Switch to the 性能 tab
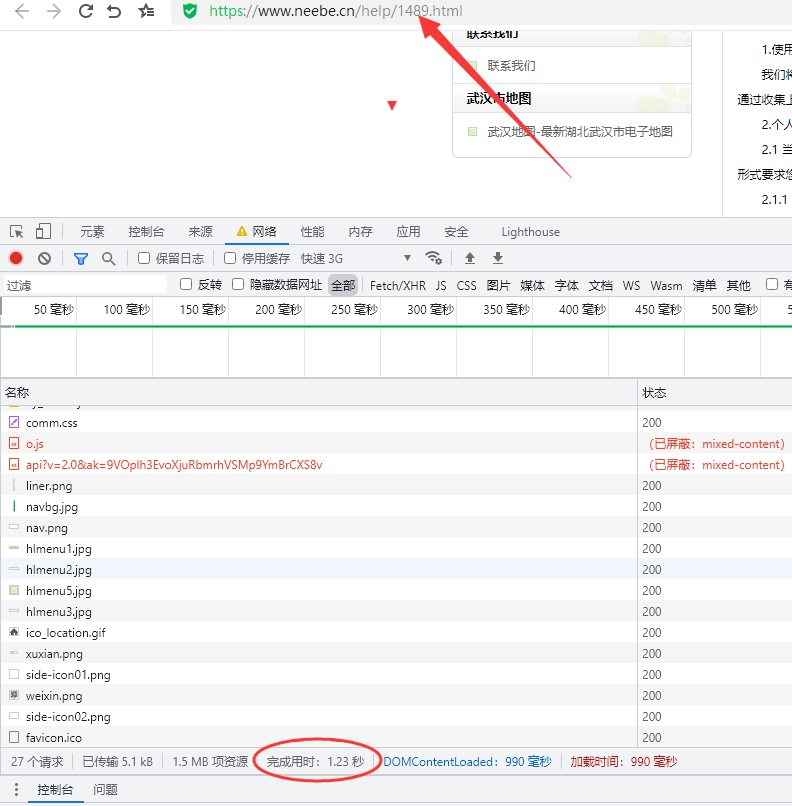 pyautogui.click(x=312, y=231)
